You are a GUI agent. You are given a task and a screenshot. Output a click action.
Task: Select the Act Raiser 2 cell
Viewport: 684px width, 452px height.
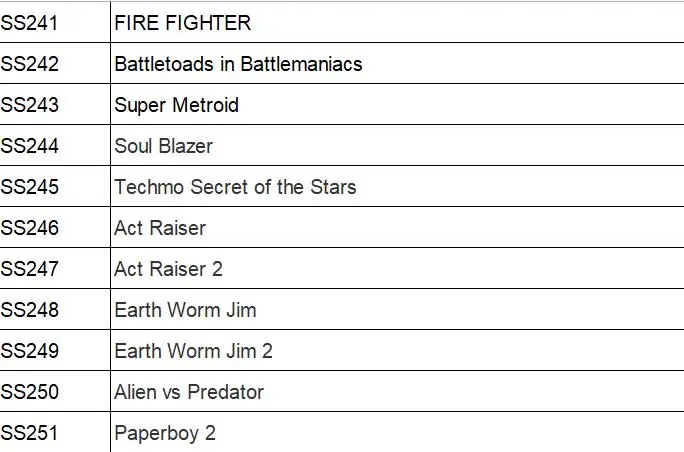pyautogui.click(x=168, y=269)
